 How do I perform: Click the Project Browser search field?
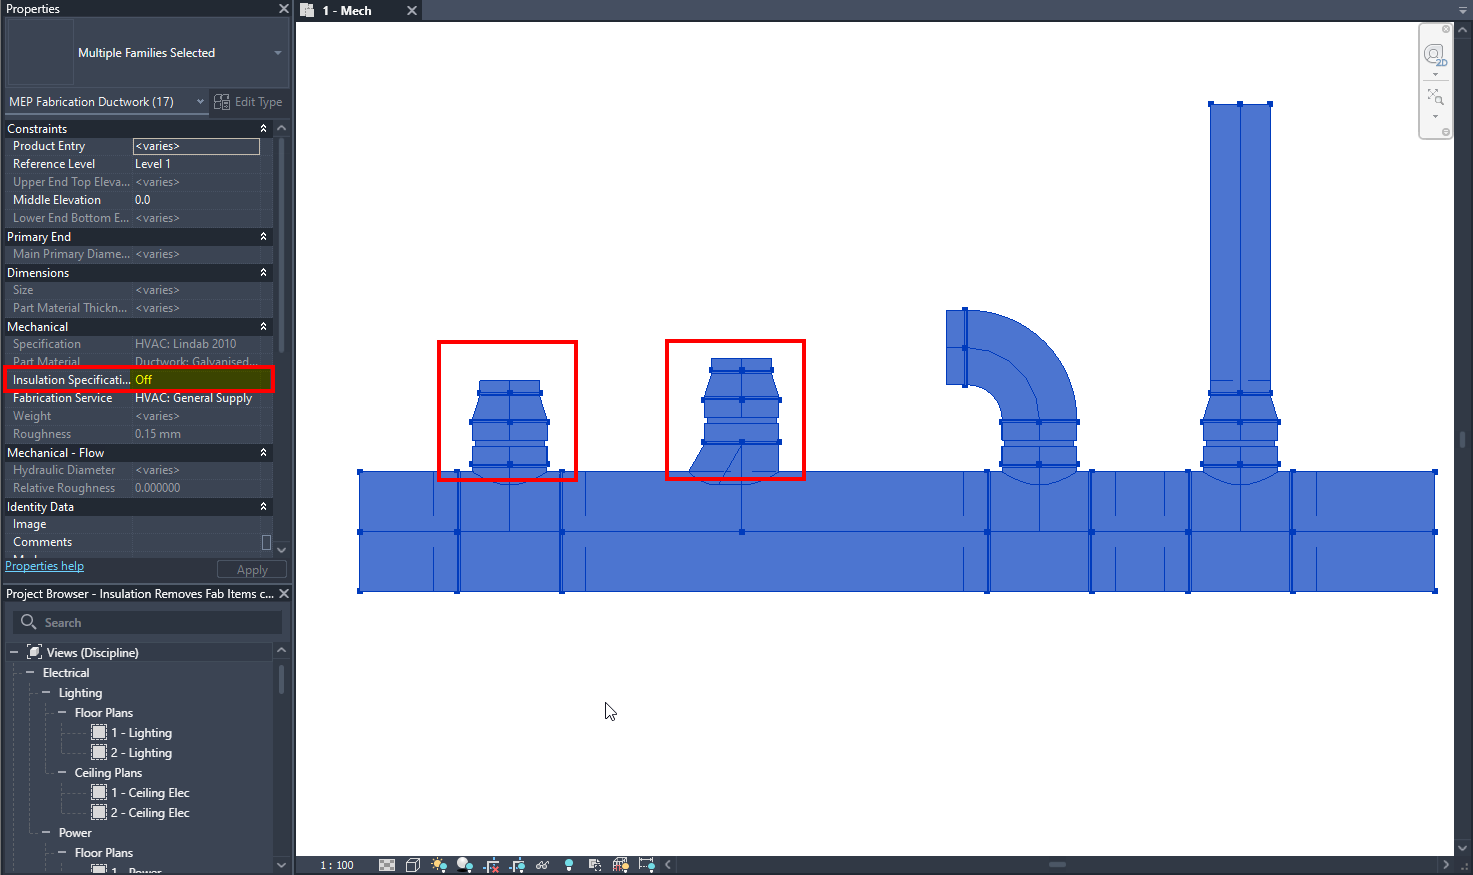(147, 622)
